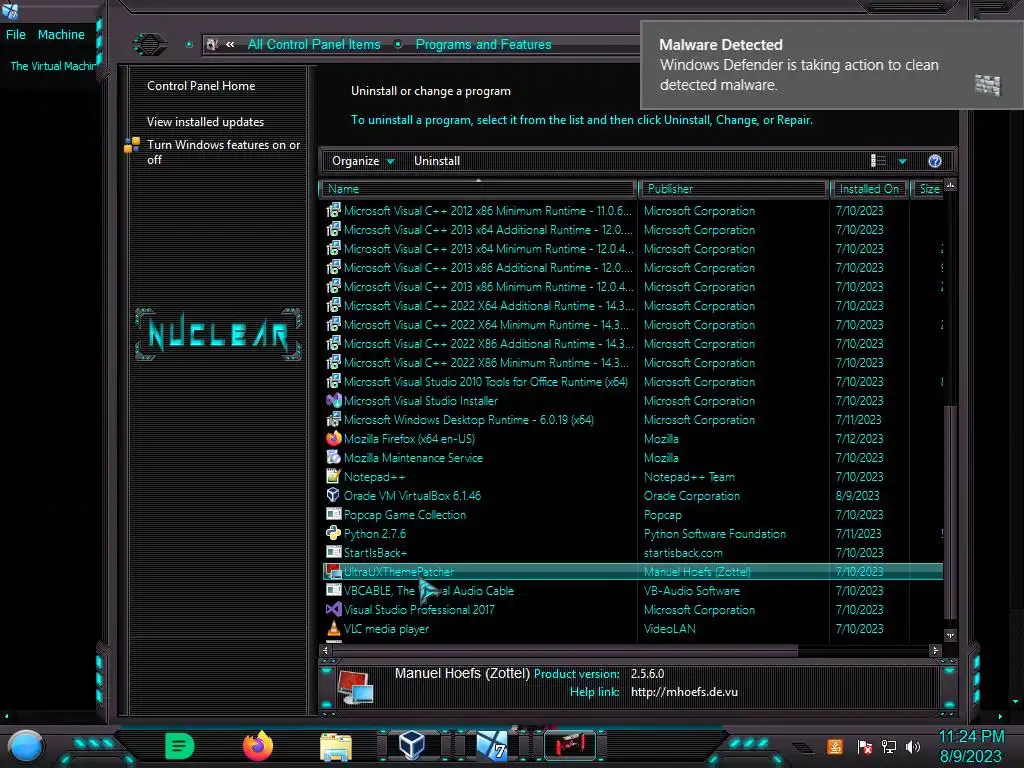
Task: Select the Mozilla Firefox (x64 en-US) row
Action: (633, 438)
